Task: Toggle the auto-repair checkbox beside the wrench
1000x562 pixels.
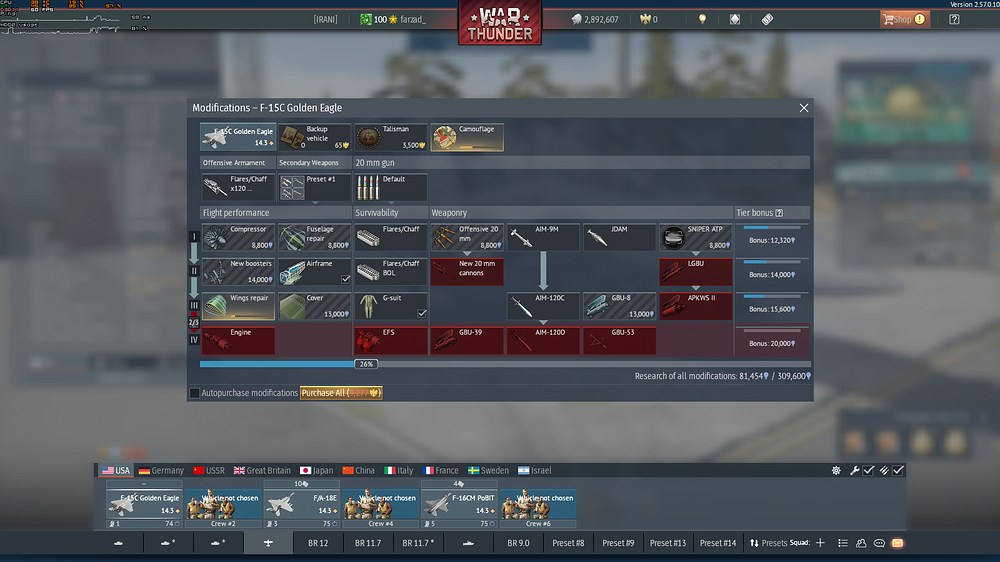Action: tap(868, 470)
